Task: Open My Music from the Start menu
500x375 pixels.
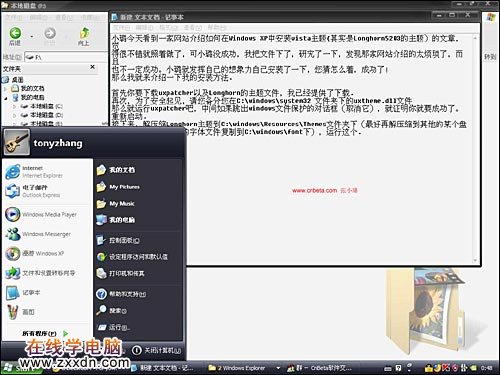Action: pos(138,203)
